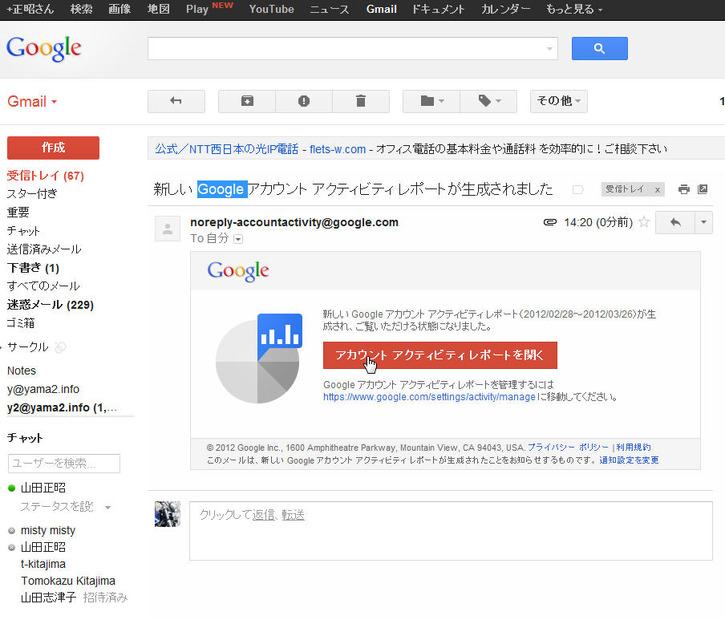725x620 pixels.
Task: Open 地図 maps in top bar
Action: [x=158, y=9]
